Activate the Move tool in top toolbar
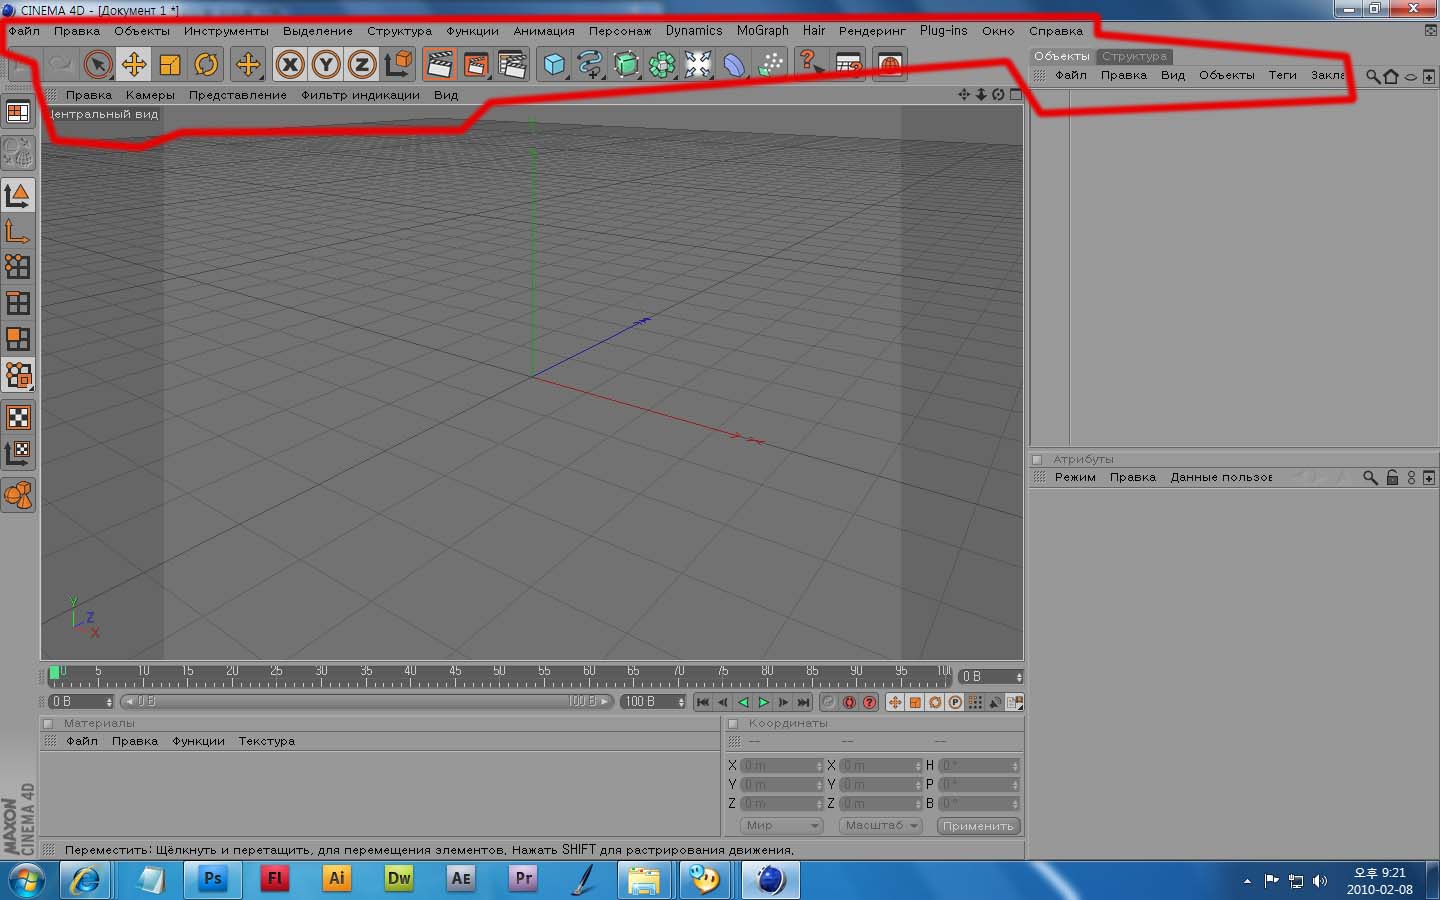1440x900 pixels. (x=134, y=65)
